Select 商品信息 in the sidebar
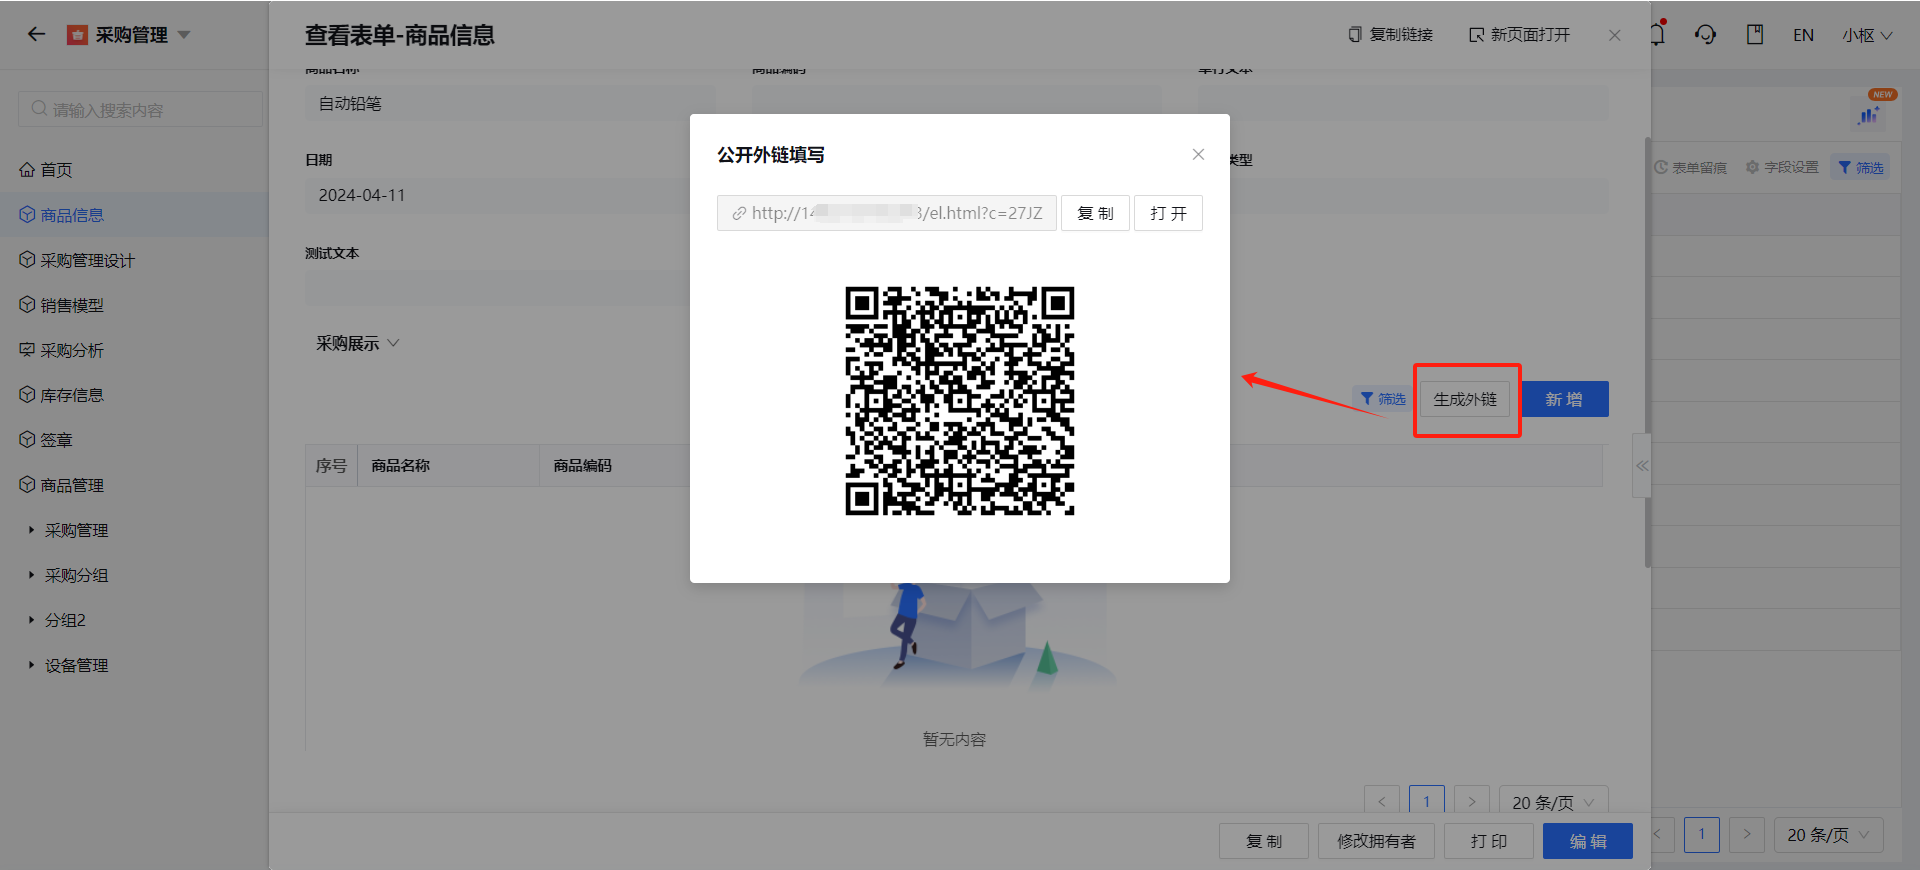This screenshot has height=870, width=1920. 134,215
